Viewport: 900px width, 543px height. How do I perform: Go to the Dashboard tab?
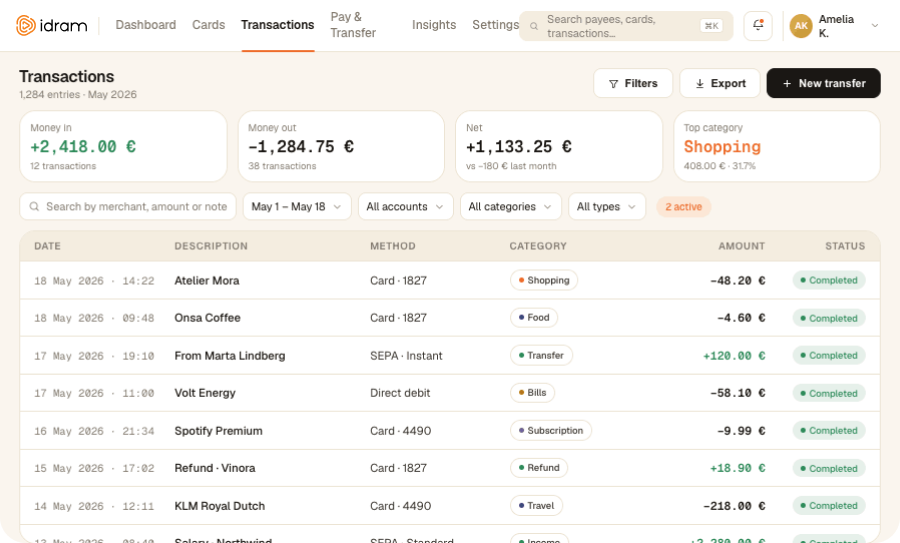point(146,25)
